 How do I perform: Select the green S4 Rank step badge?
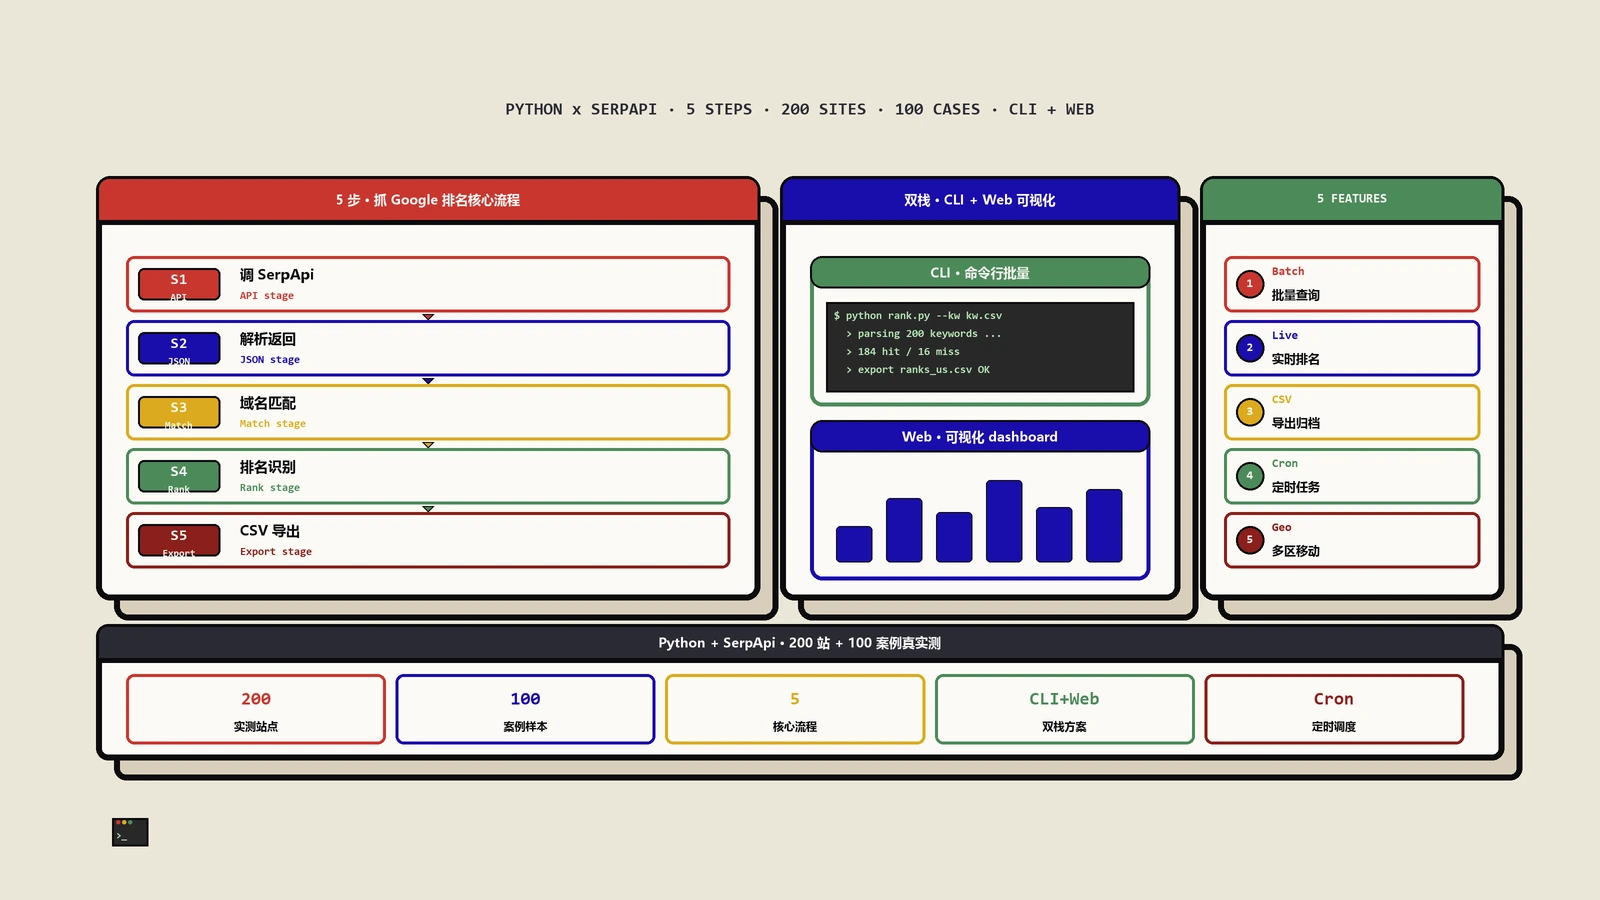[179, 476]
